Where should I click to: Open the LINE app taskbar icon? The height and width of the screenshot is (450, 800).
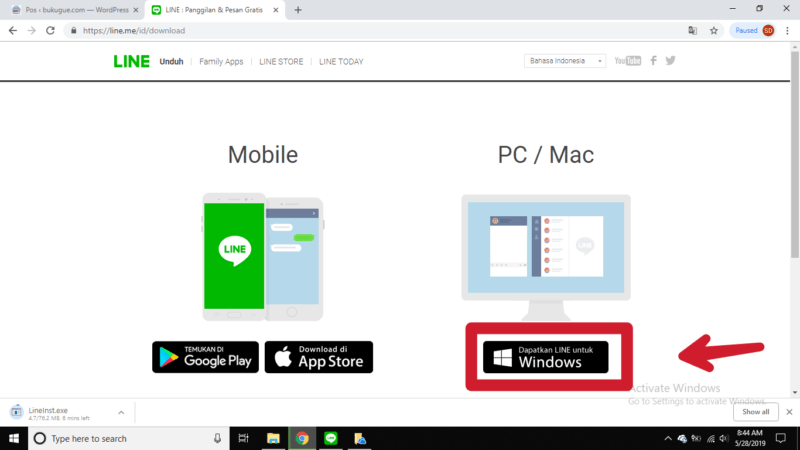click(331, 438)
